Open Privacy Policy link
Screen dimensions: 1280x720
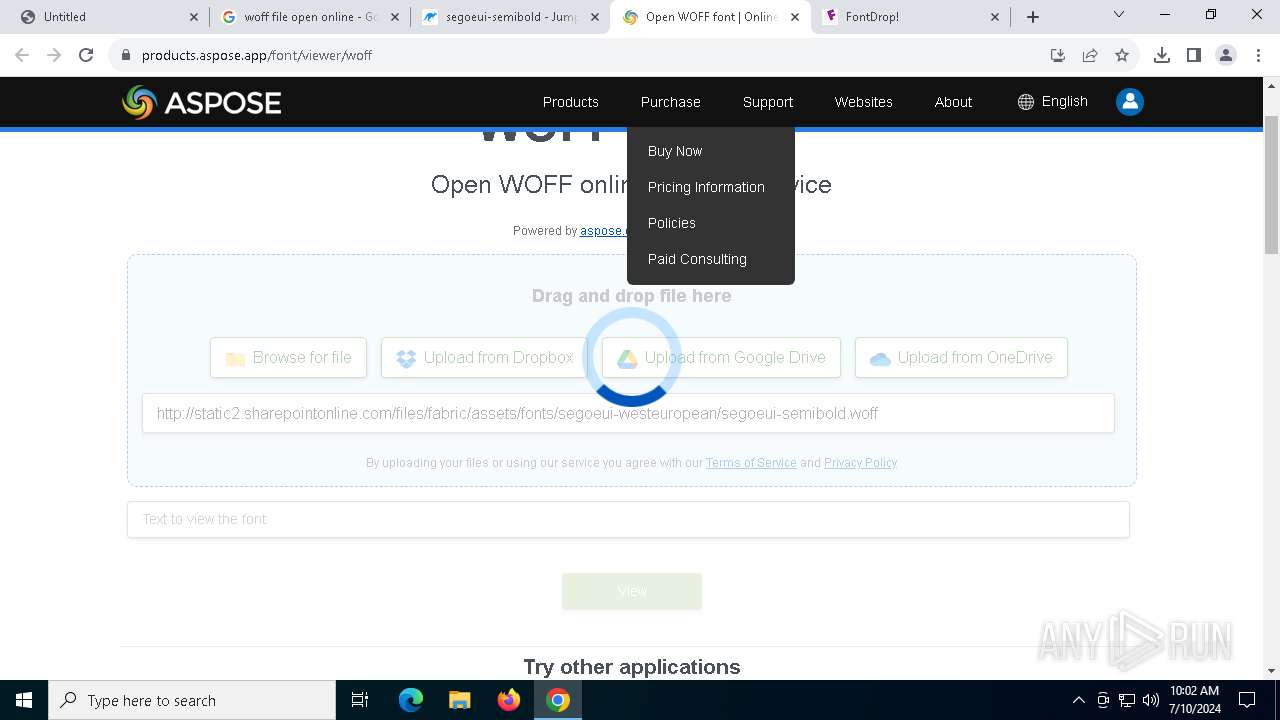[860, 463]
